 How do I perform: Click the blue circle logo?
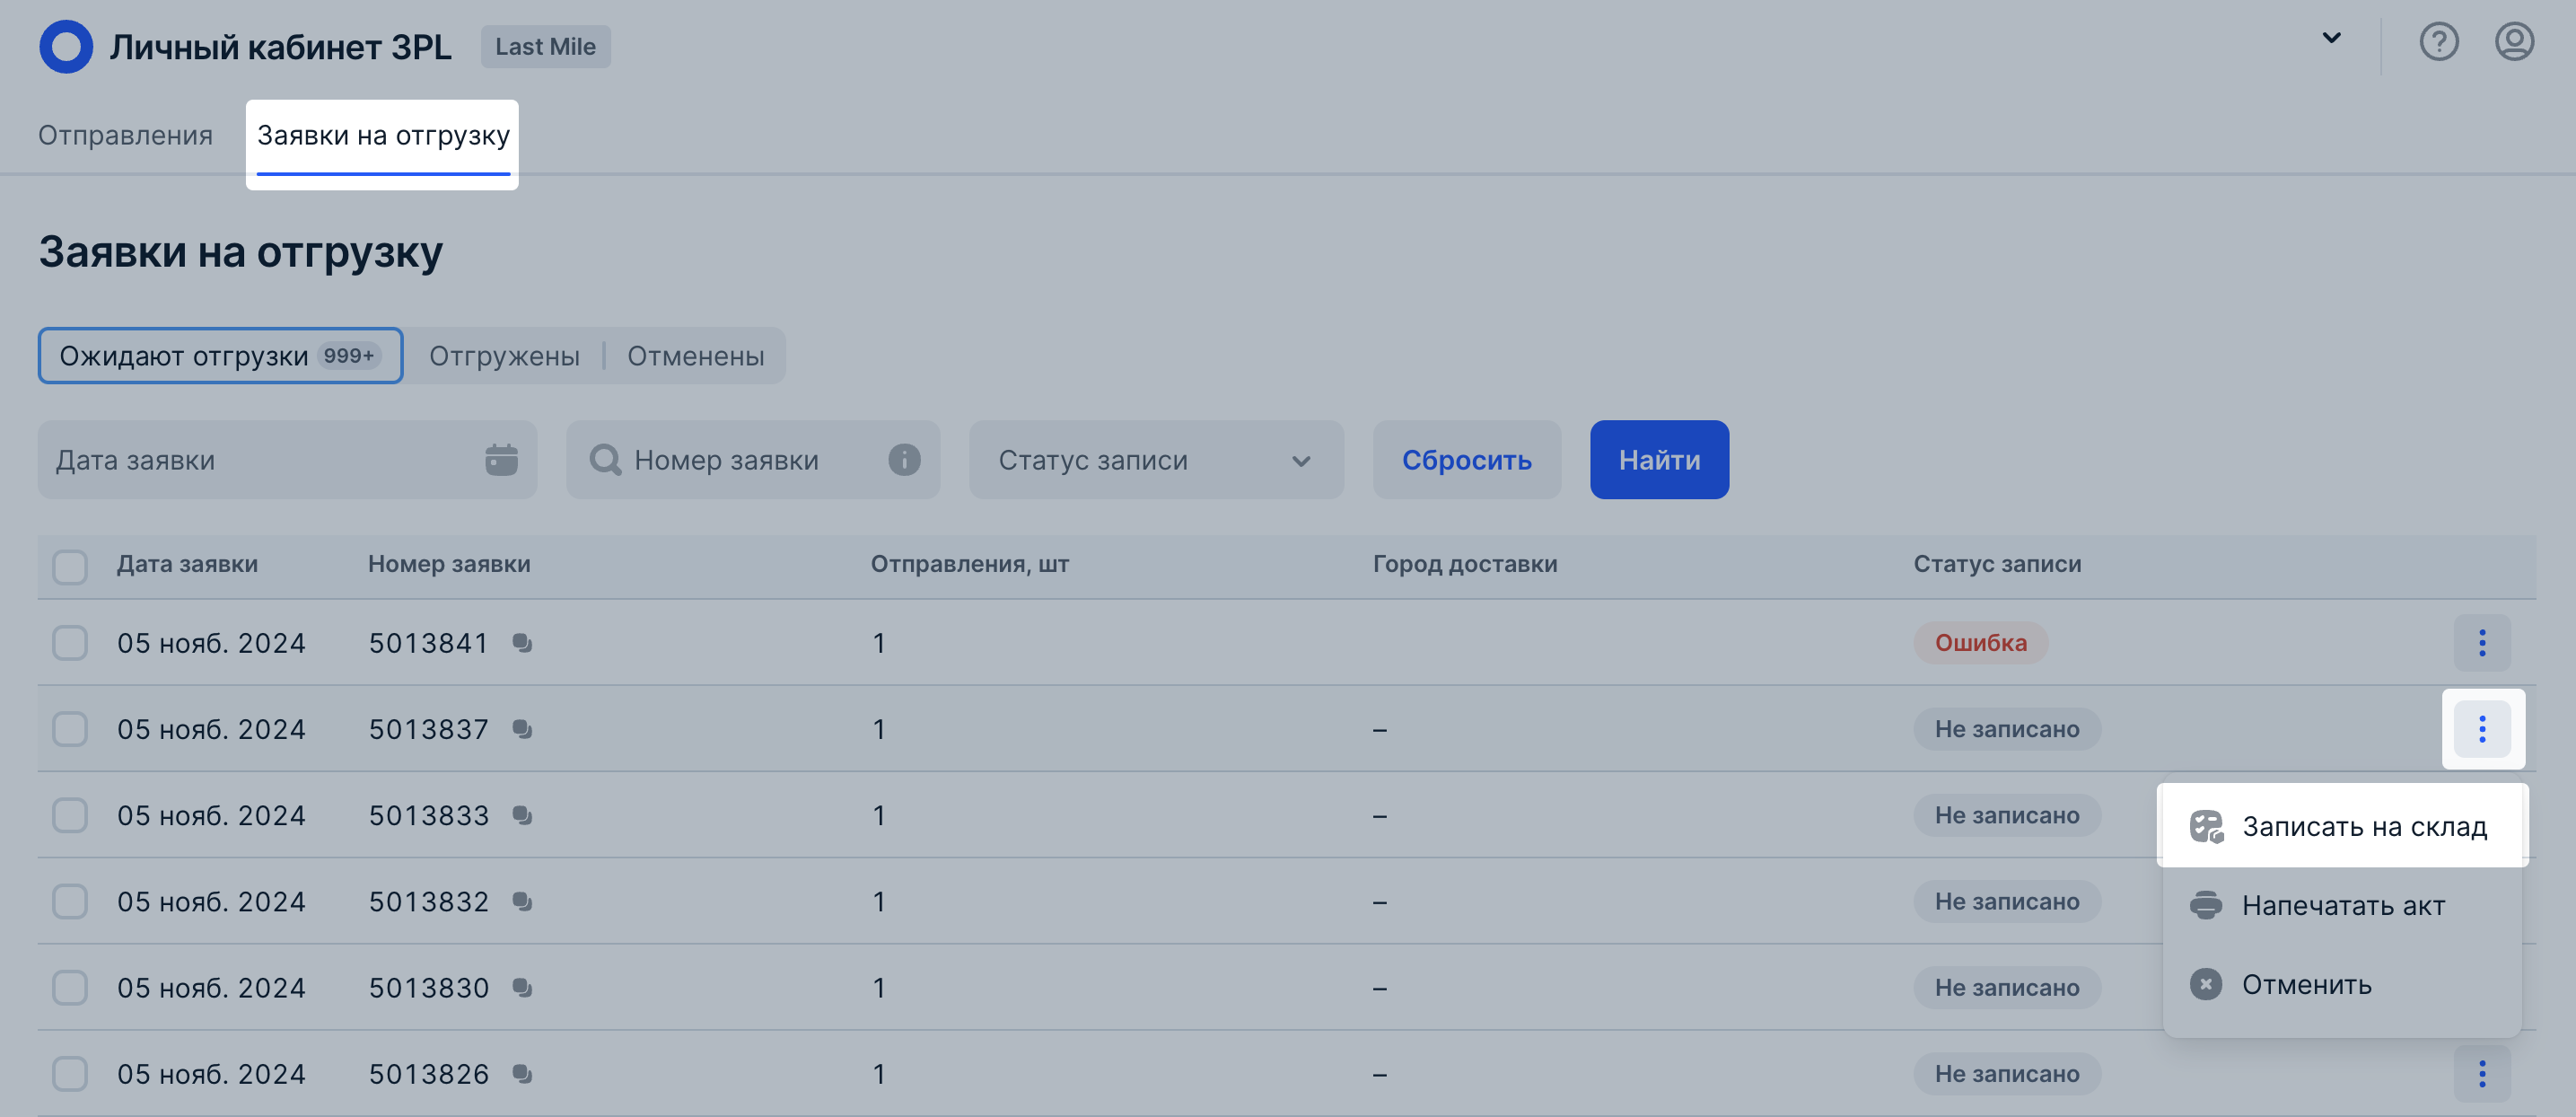[x=66, y=47]
